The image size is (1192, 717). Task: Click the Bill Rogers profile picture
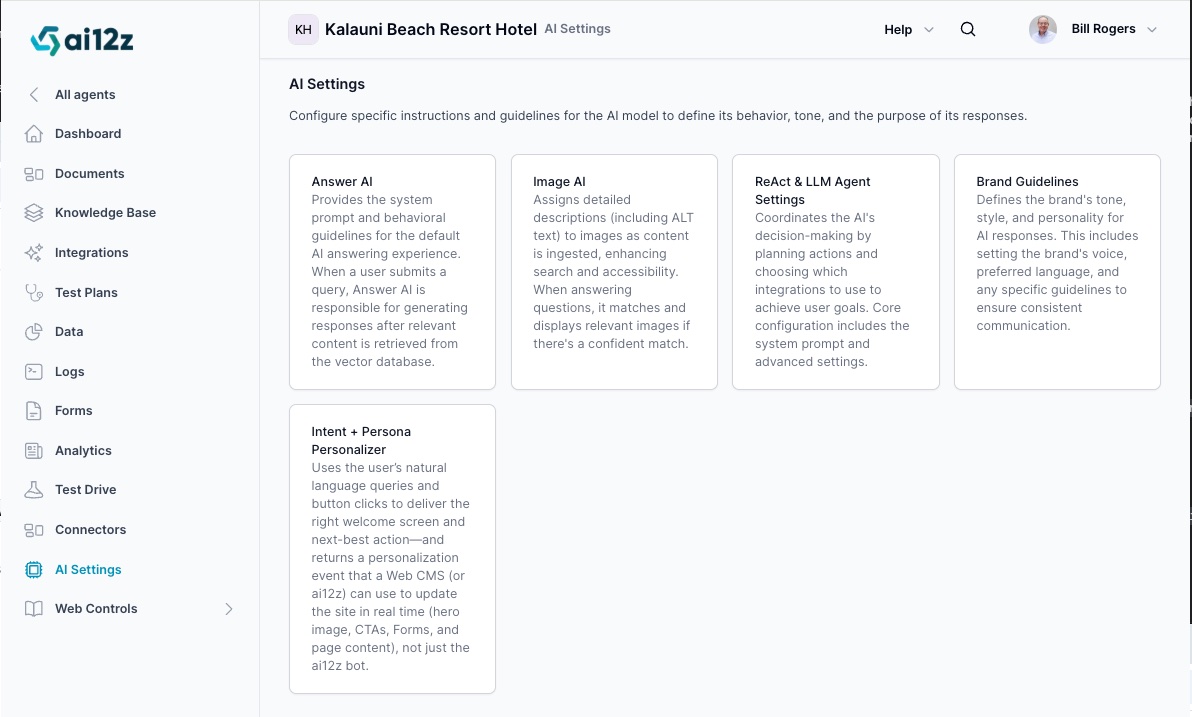(x=1042, y=29)
